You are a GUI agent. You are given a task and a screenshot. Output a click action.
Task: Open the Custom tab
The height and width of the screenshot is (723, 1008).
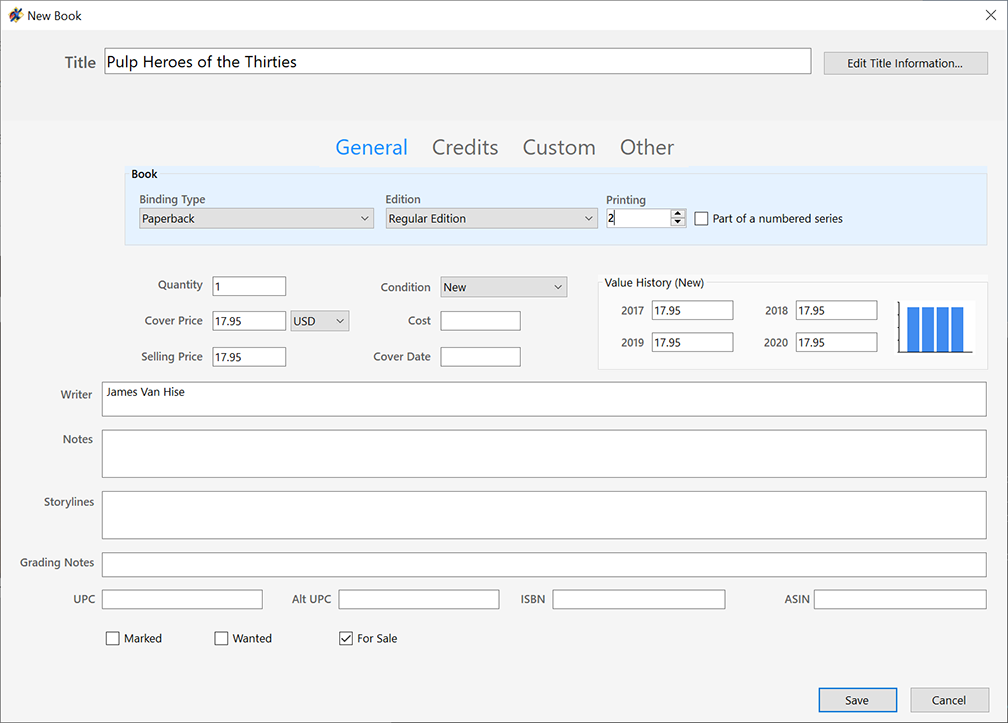pyautogui.click(x=559, y=147)
